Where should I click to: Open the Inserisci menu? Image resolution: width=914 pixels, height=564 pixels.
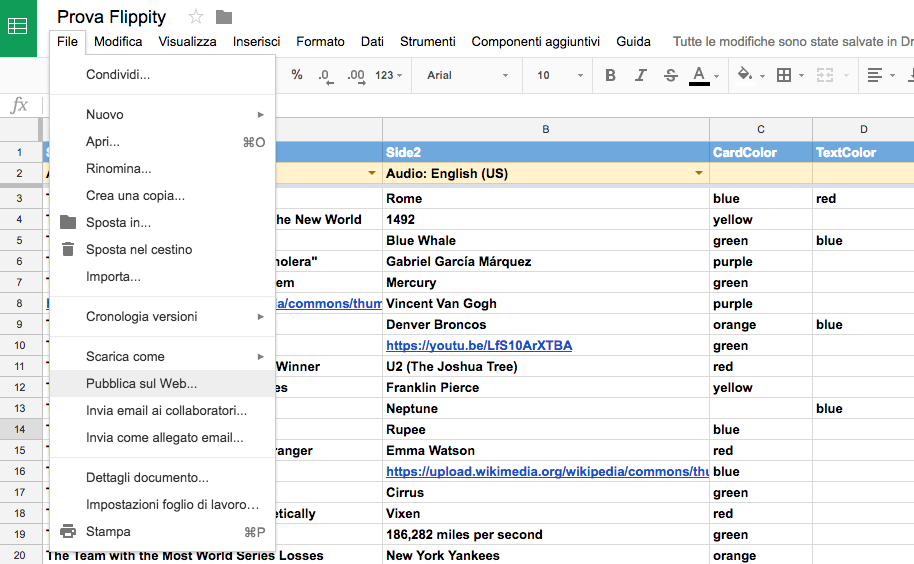point(256,41)
